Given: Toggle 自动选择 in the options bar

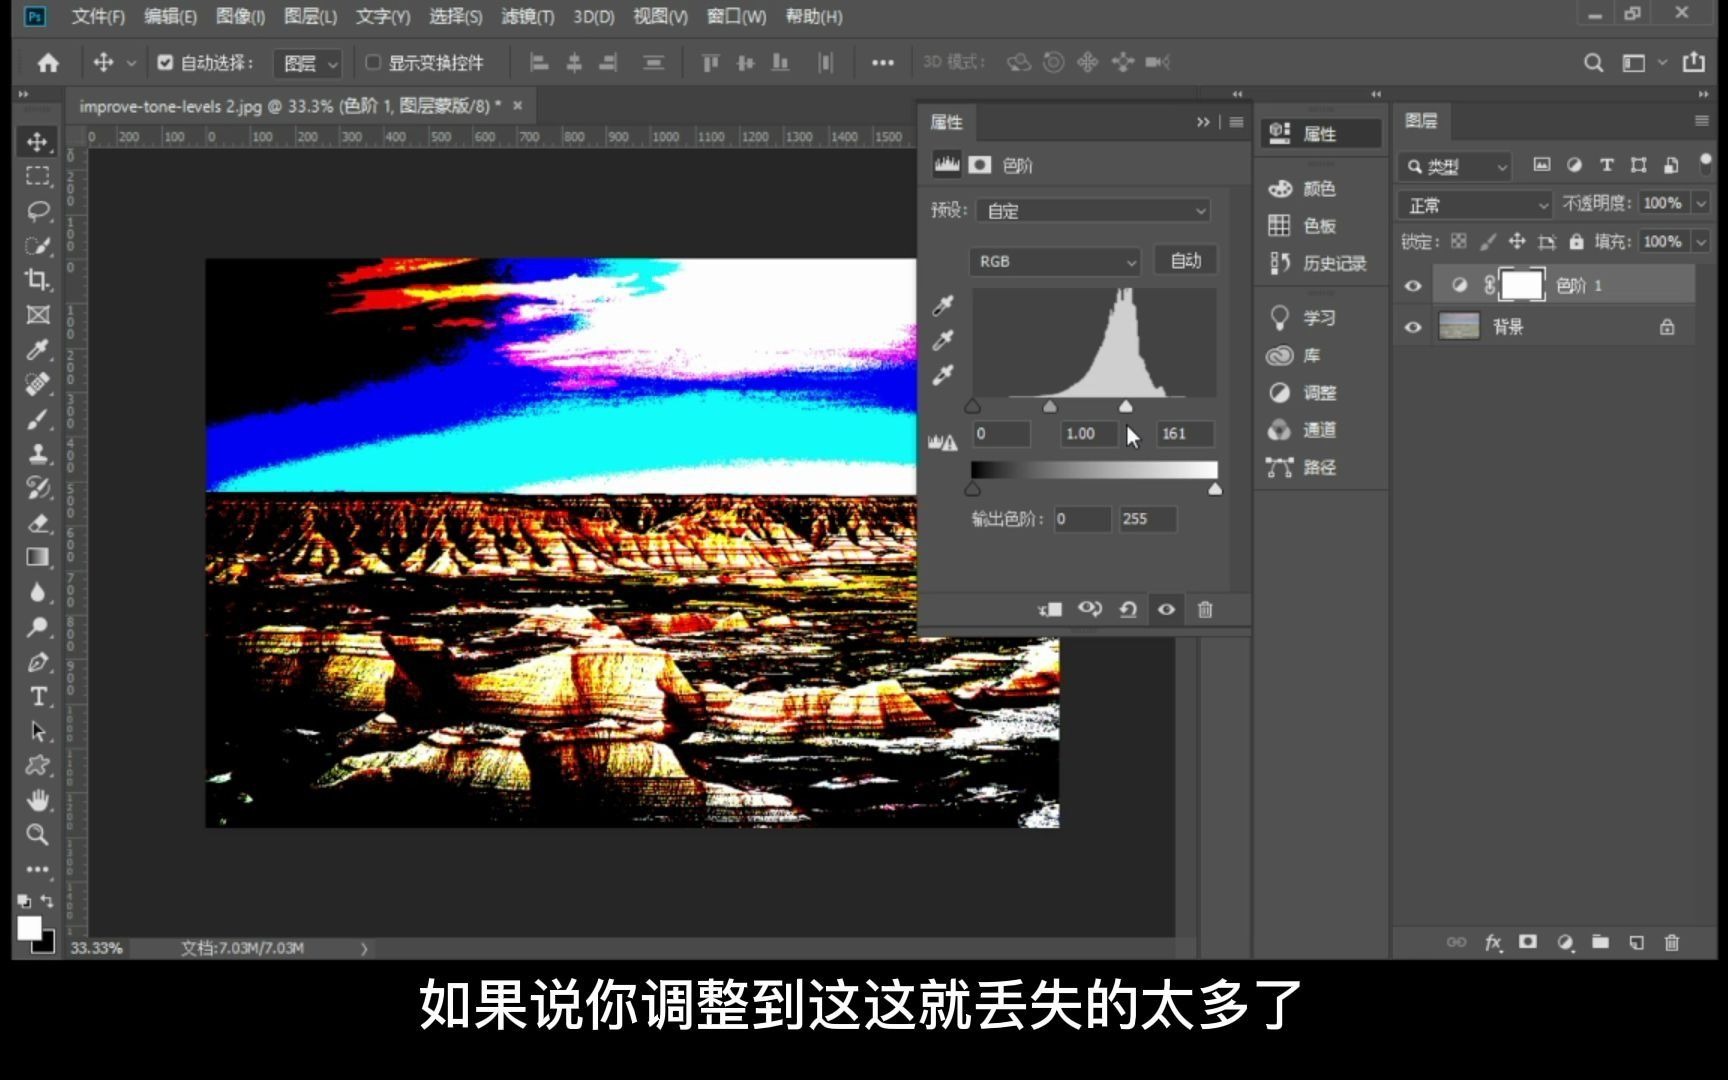Looking at the screenshot, I should [166, 62].
